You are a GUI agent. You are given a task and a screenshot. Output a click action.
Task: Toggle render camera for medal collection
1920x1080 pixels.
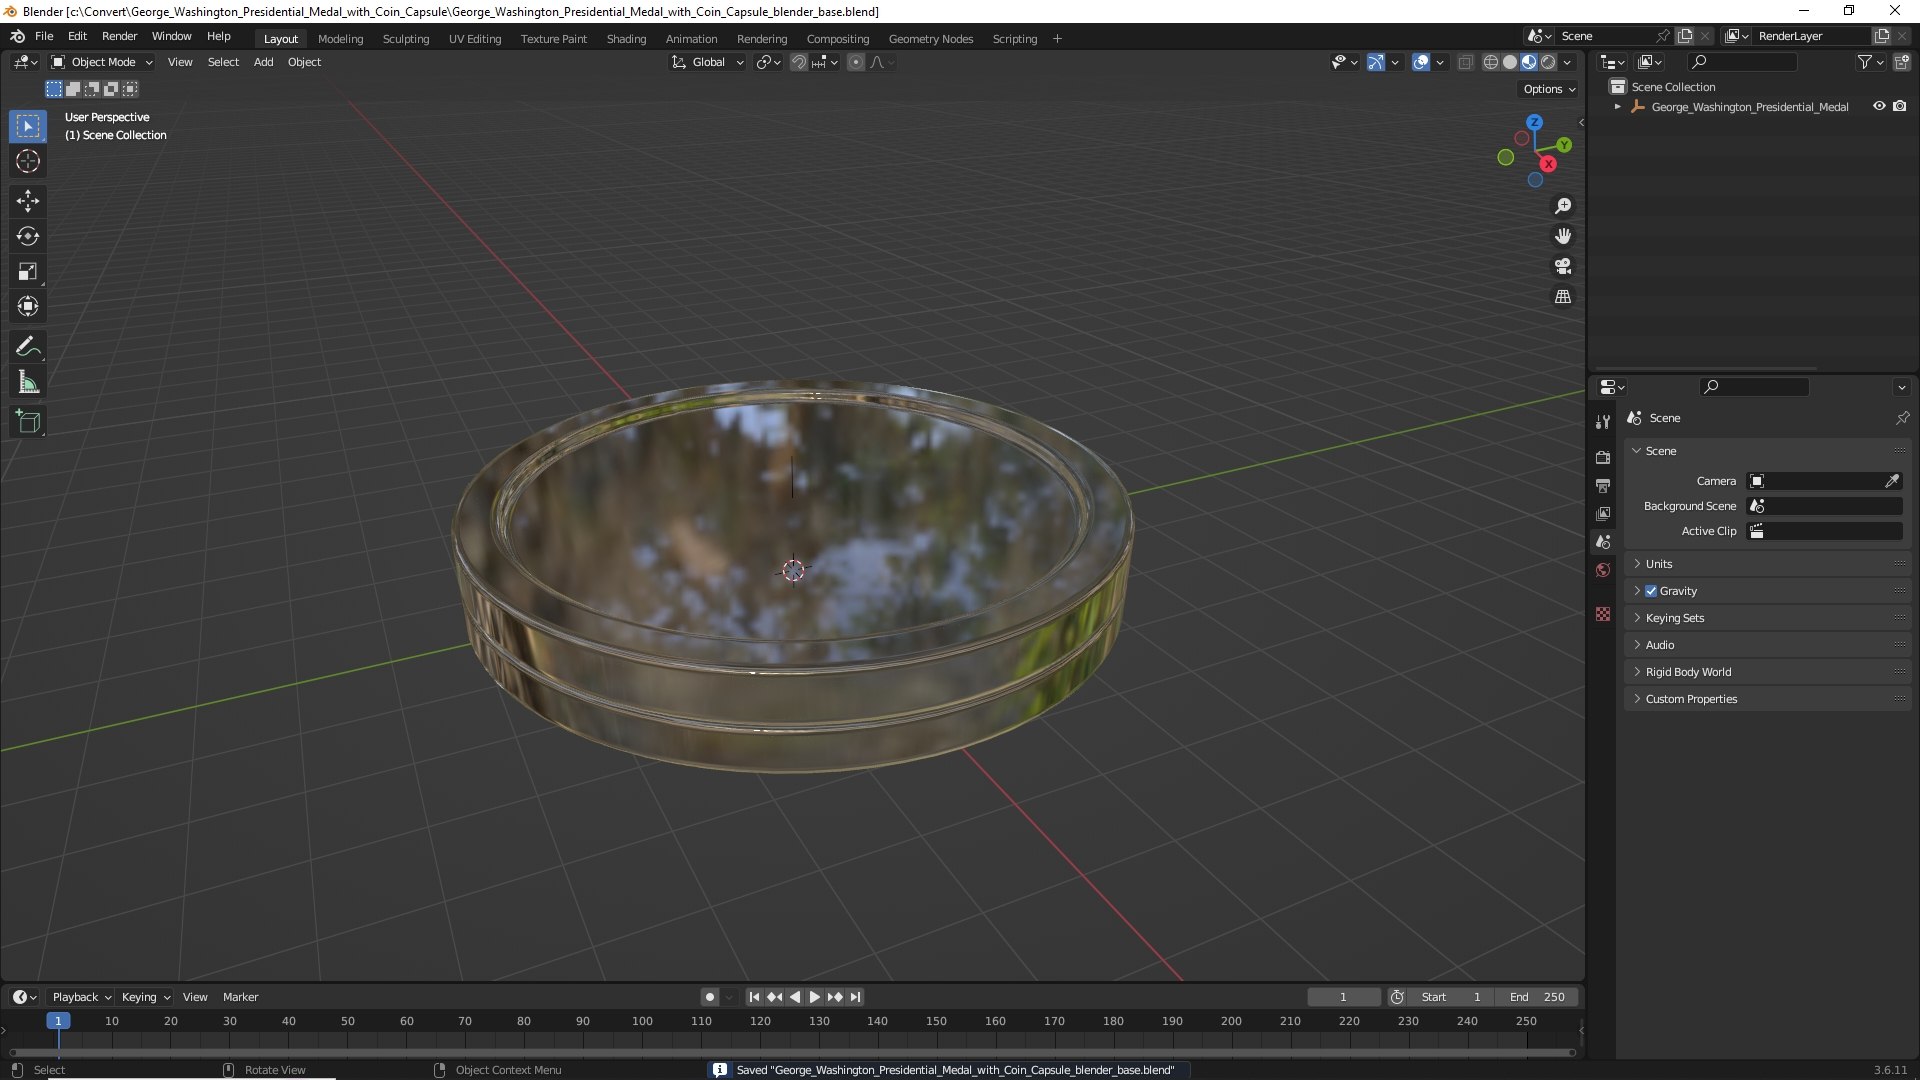[1900, 106]
